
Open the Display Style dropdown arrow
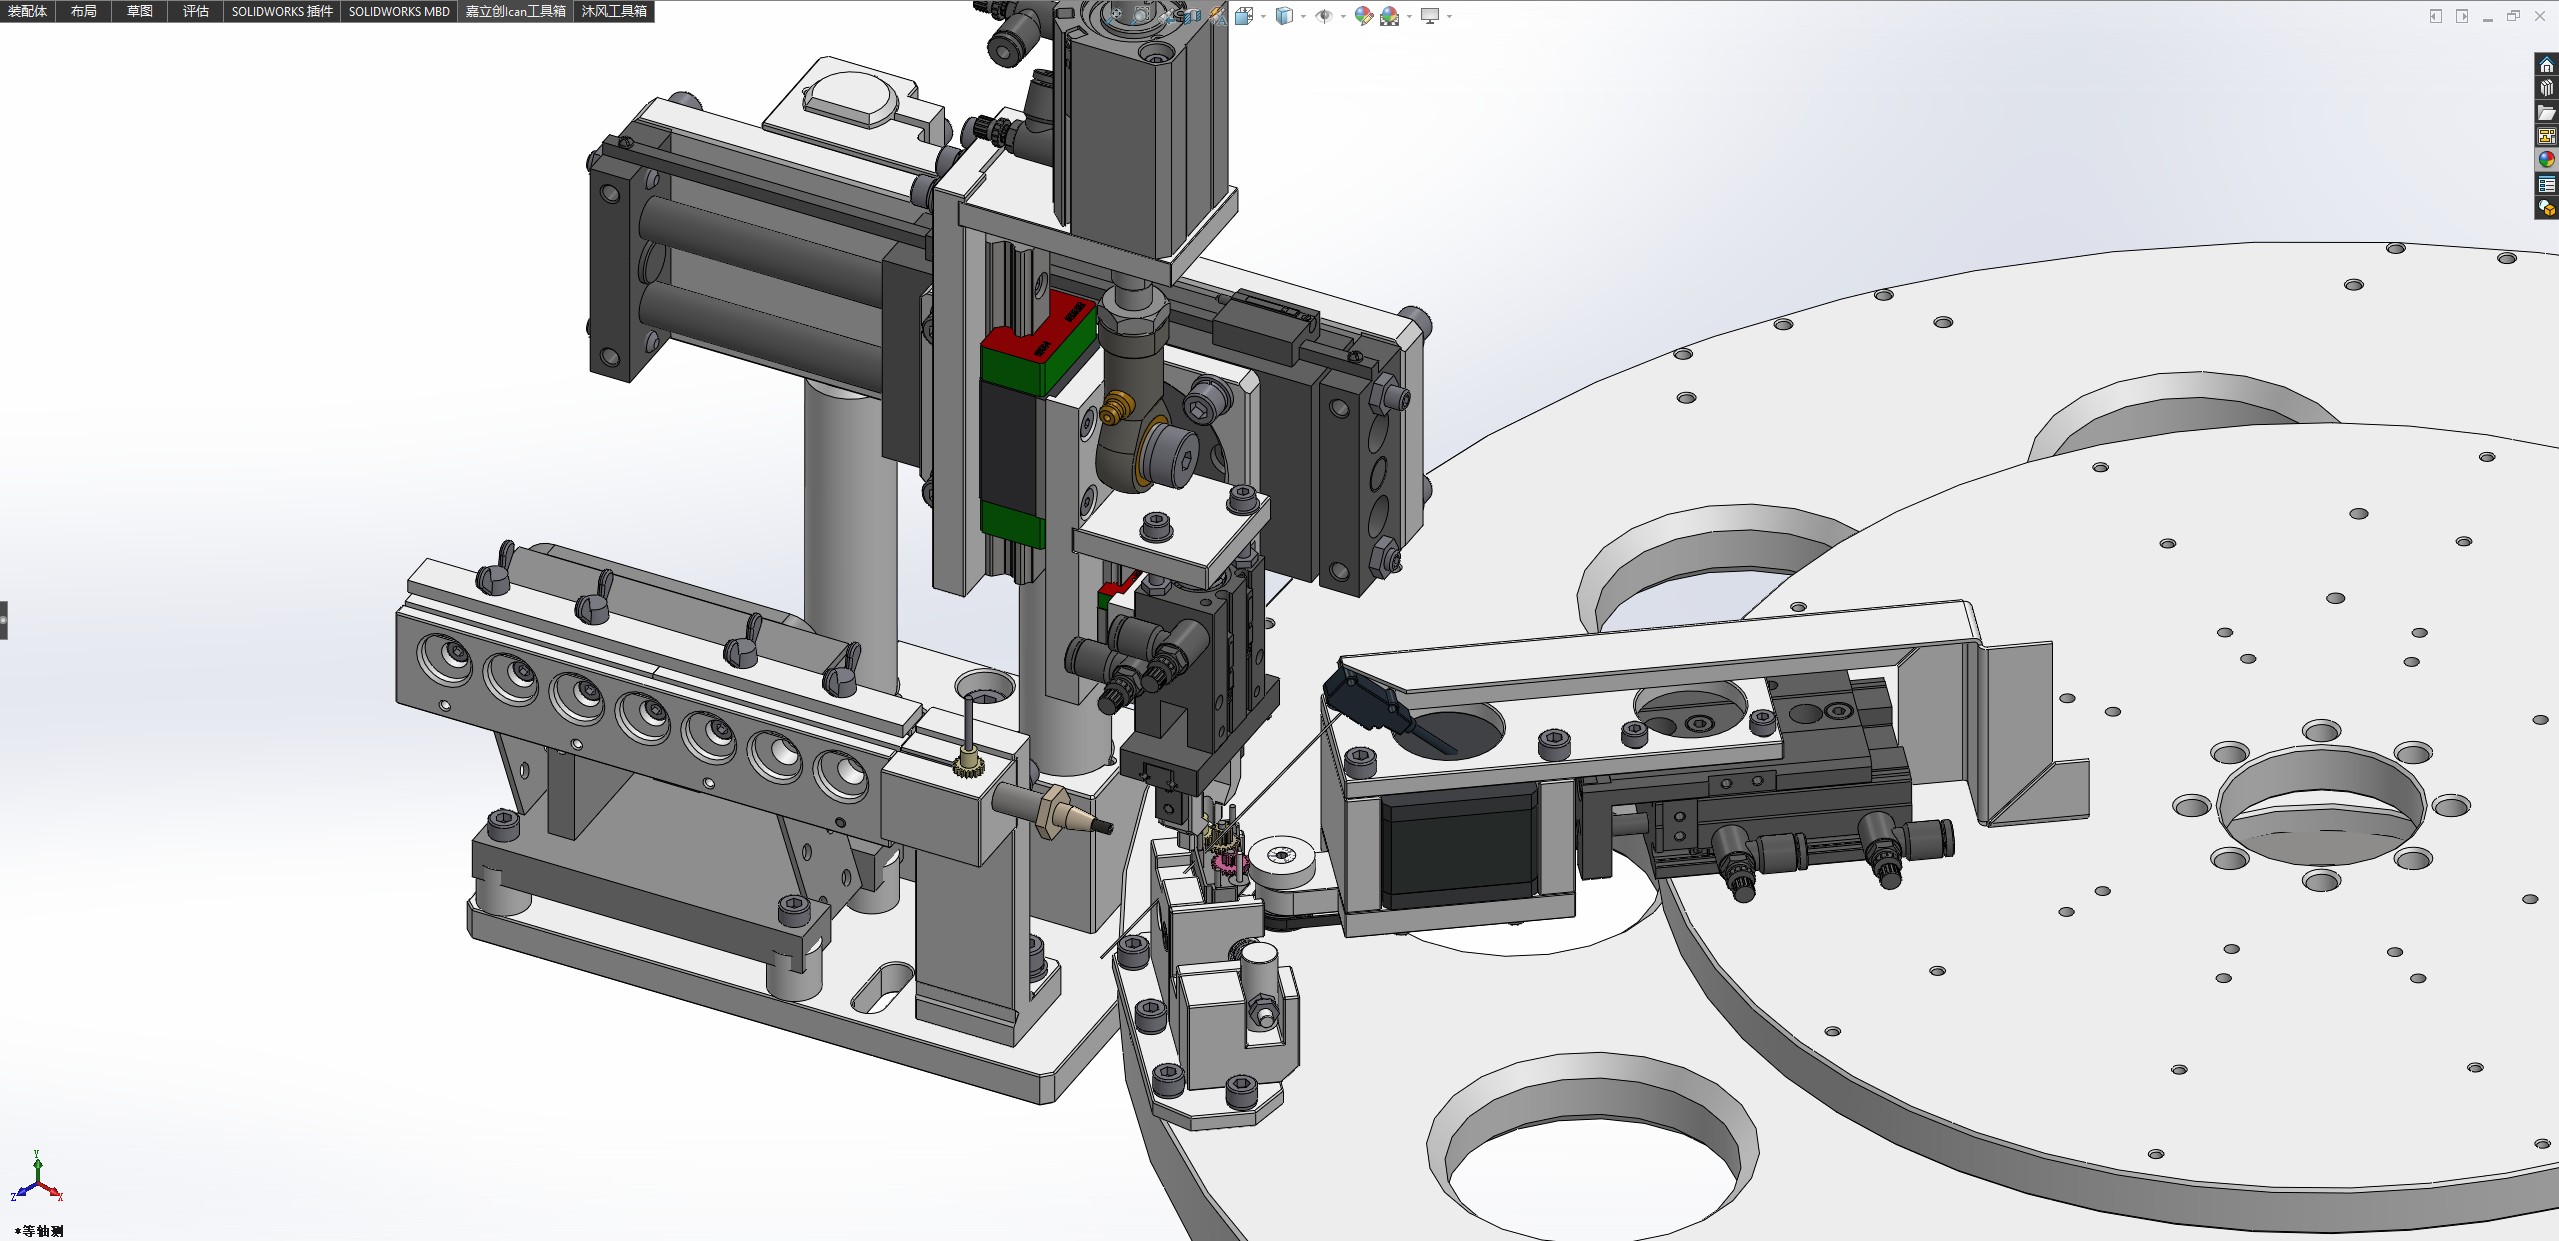tap(1303, 16)
